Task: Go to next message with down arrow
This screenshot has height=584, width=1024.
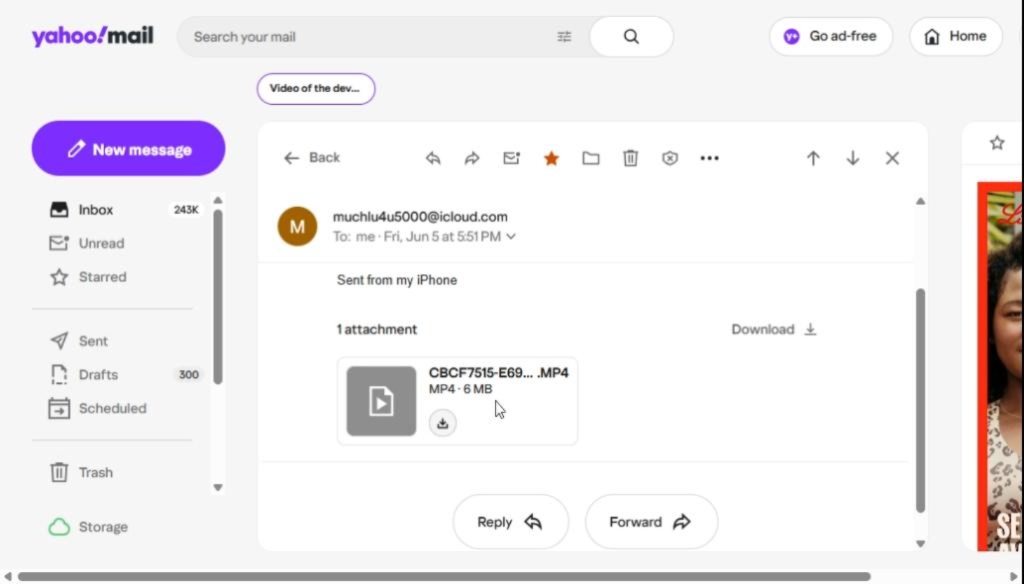Action: [853, 158]
